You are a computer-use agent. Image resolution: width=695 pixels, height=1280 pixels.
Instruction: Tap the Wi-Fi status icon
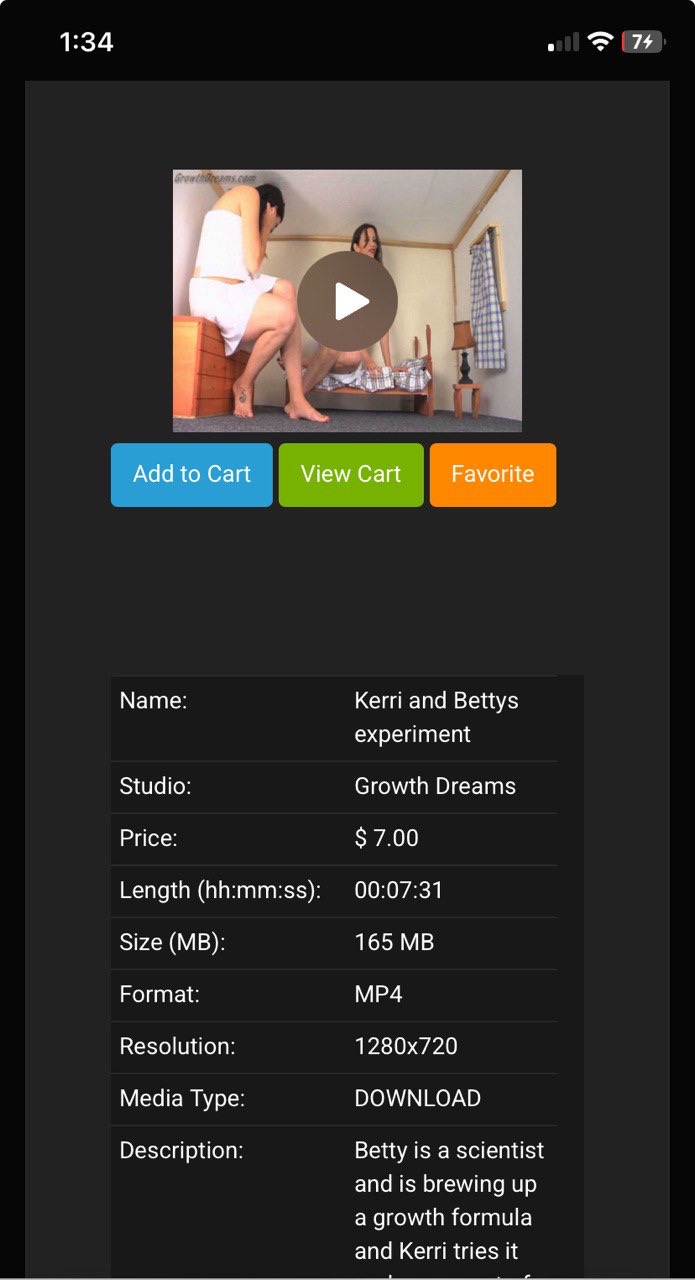point(600,42)
